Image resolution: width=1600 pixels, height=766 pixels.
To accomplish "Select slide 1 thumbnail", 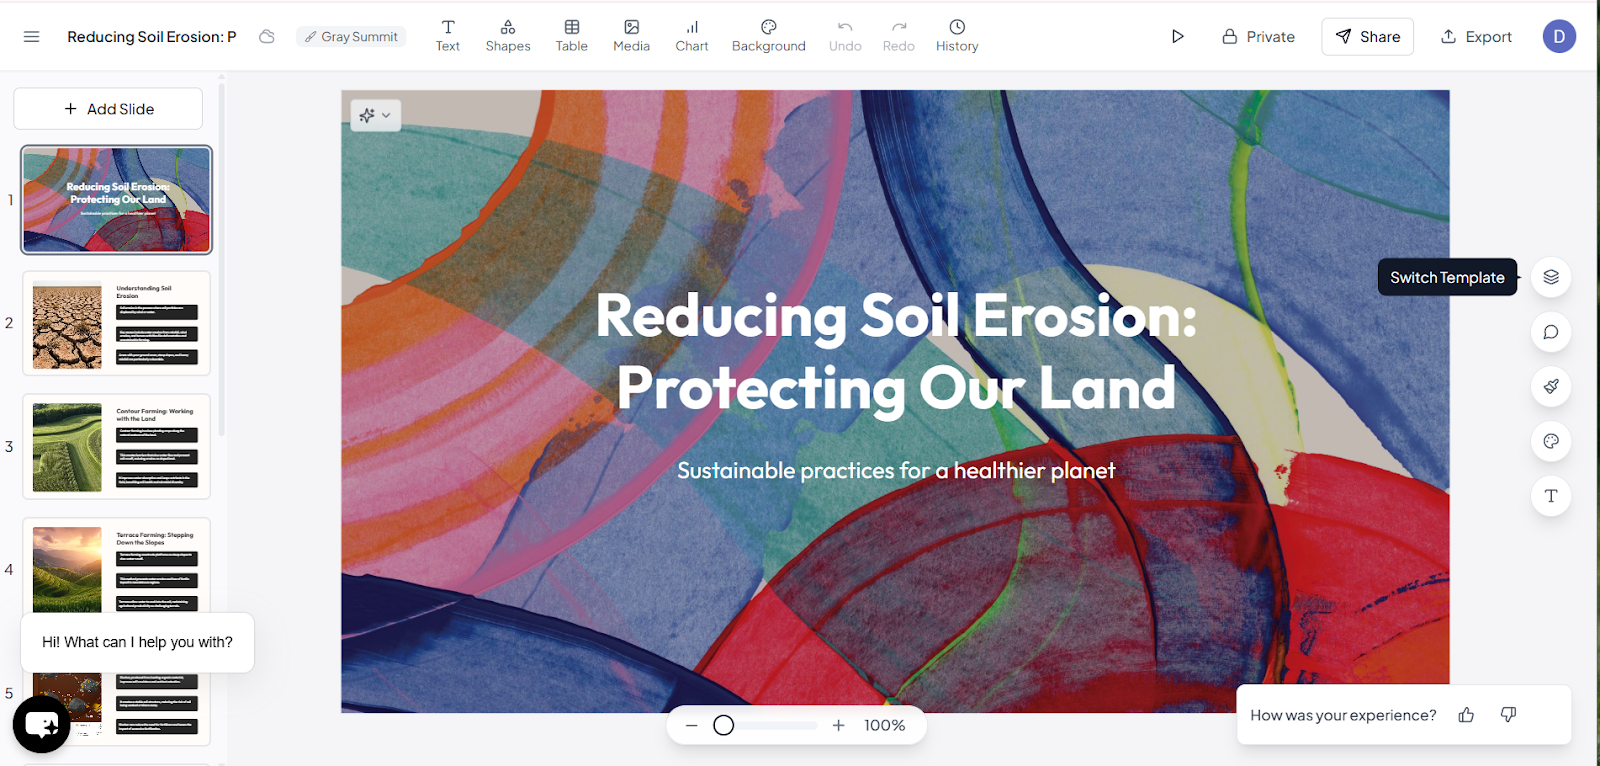I will (x=117, y=200).
